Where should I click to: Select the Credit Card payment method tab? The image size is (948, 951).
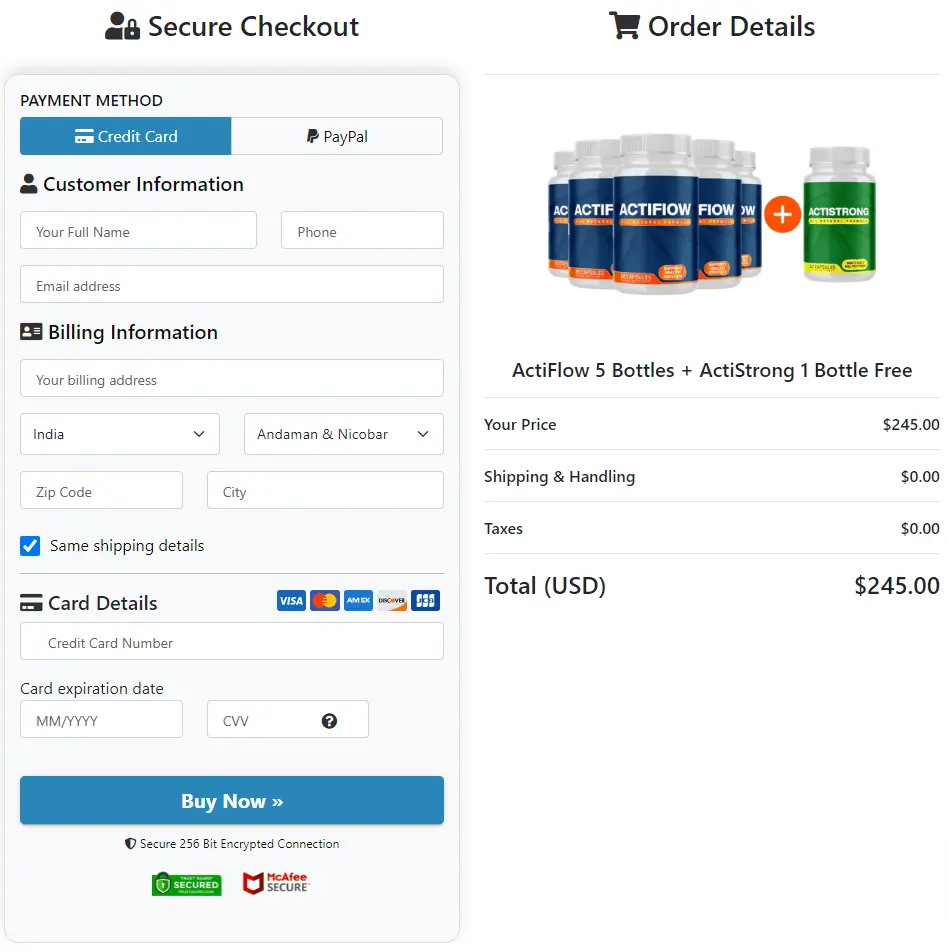click(125, 135)
